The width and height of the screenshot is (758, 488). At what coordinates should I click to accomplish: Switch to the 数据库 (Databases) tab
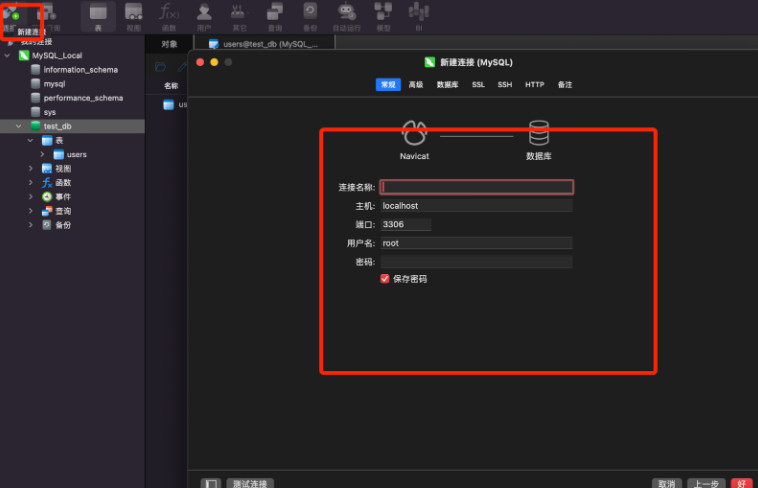[x=447, y=85]
